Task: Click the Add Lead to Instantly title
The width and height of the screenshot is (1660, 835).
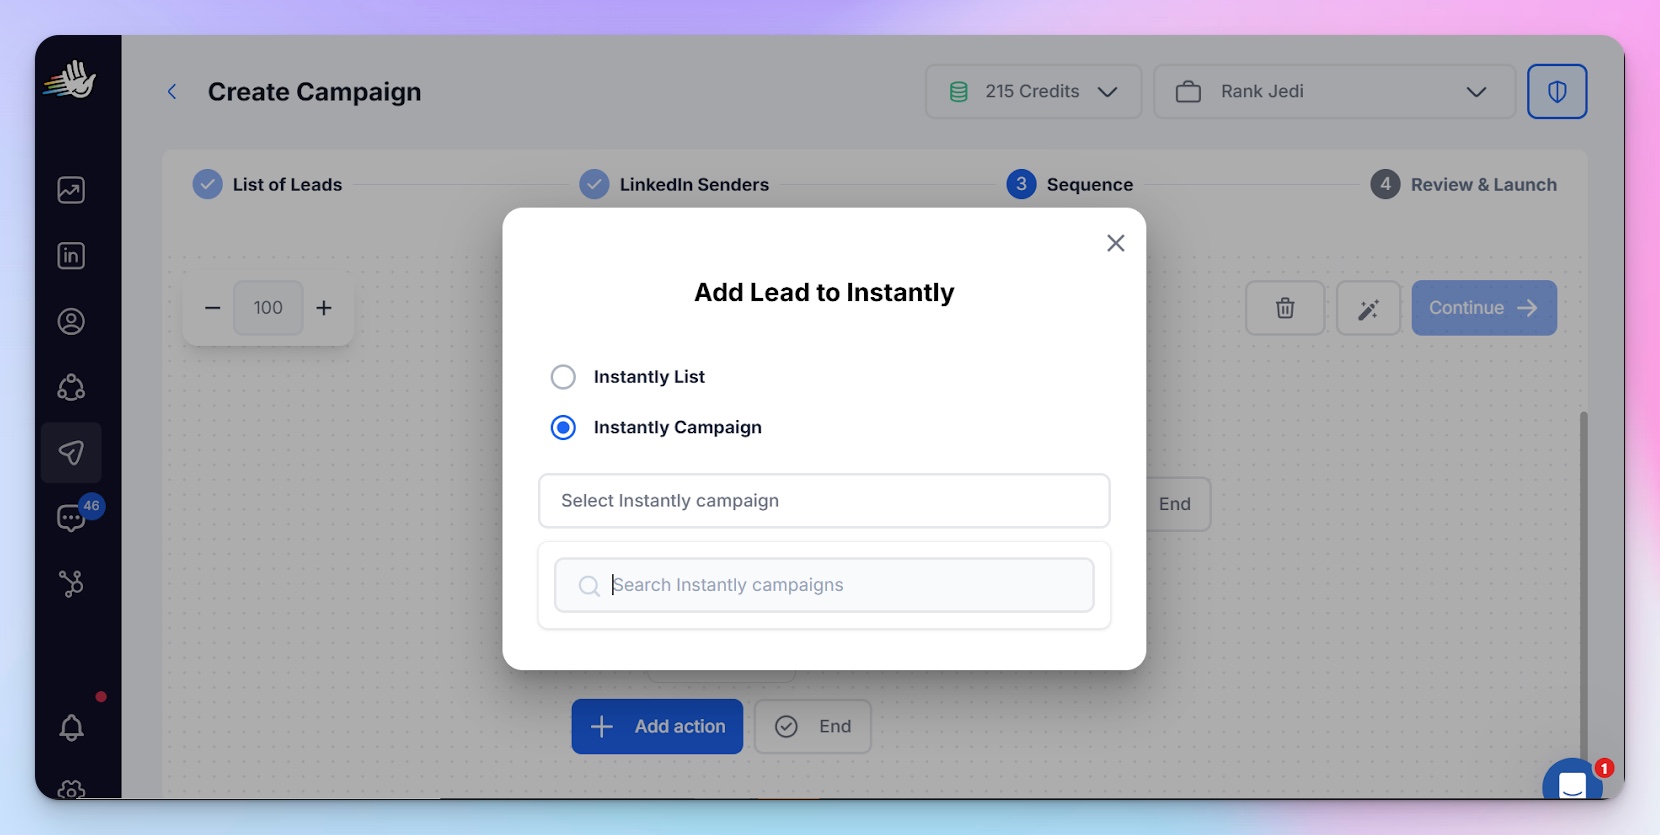Action: coord(824,292)
